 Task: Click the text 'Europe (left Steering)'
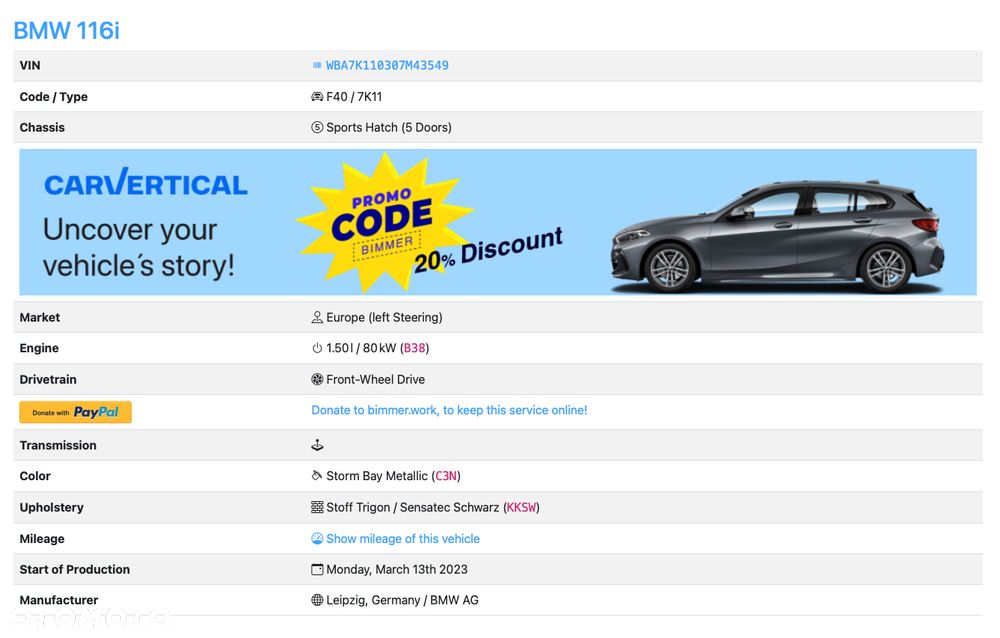[x=385, y=317]
